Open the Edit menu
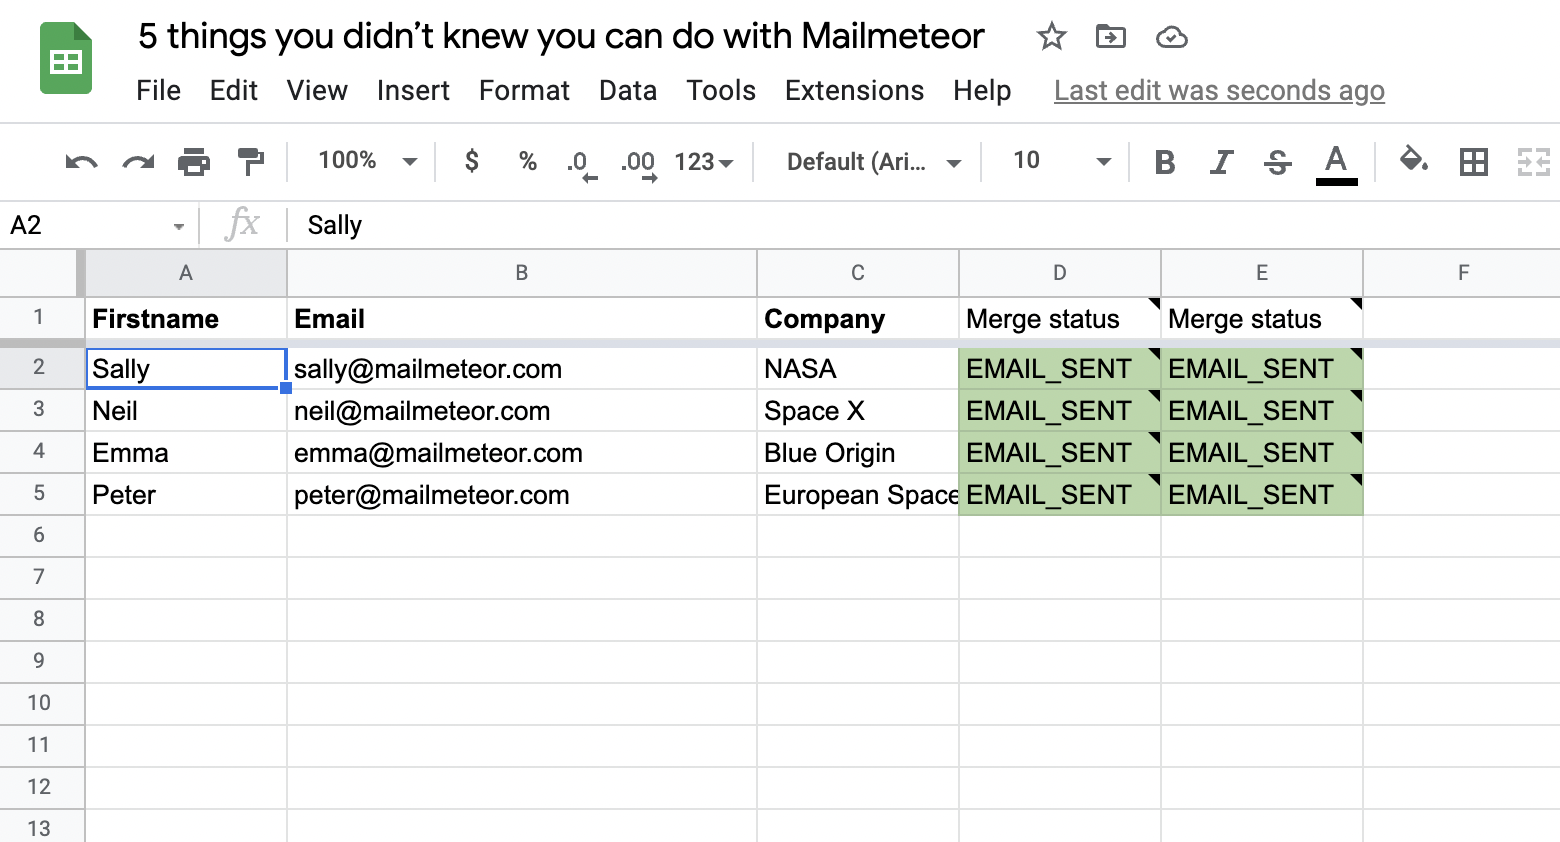Viewport: 1560px width, 842px height. (x=234, y=91)
